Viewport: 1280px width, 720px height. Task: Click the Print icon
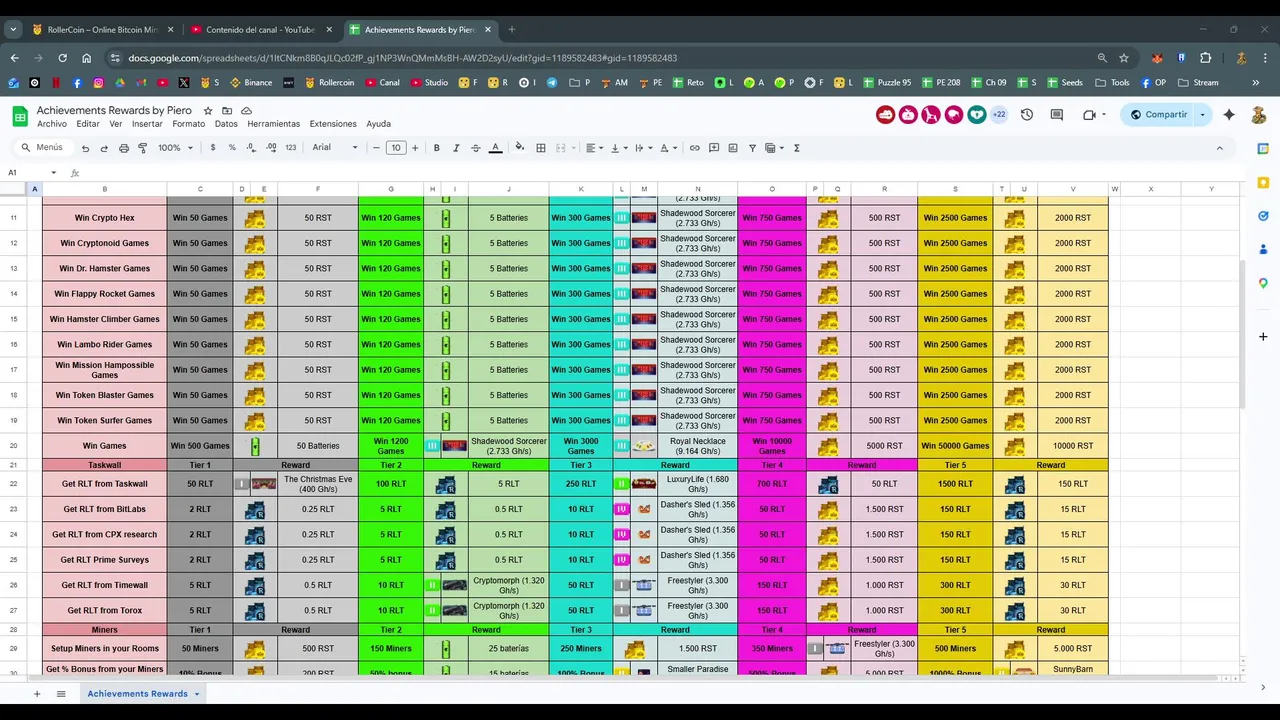click(x=124, y=148)
